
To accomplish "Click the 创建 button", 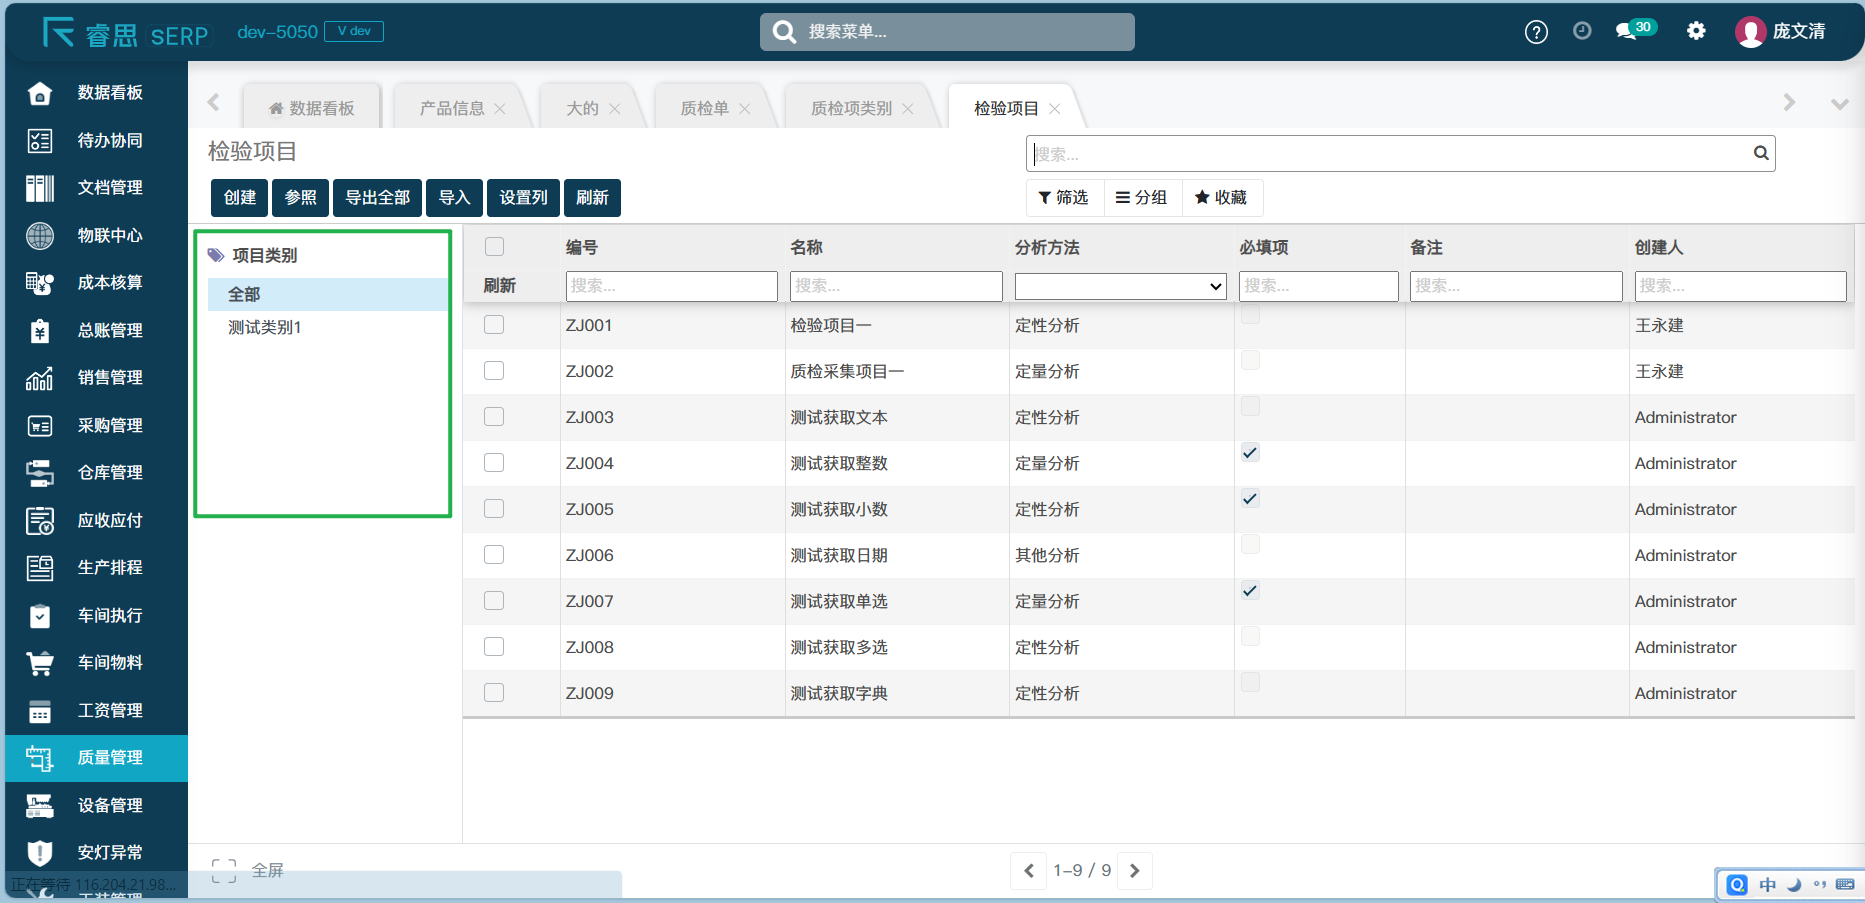I will tap(240, 198).
